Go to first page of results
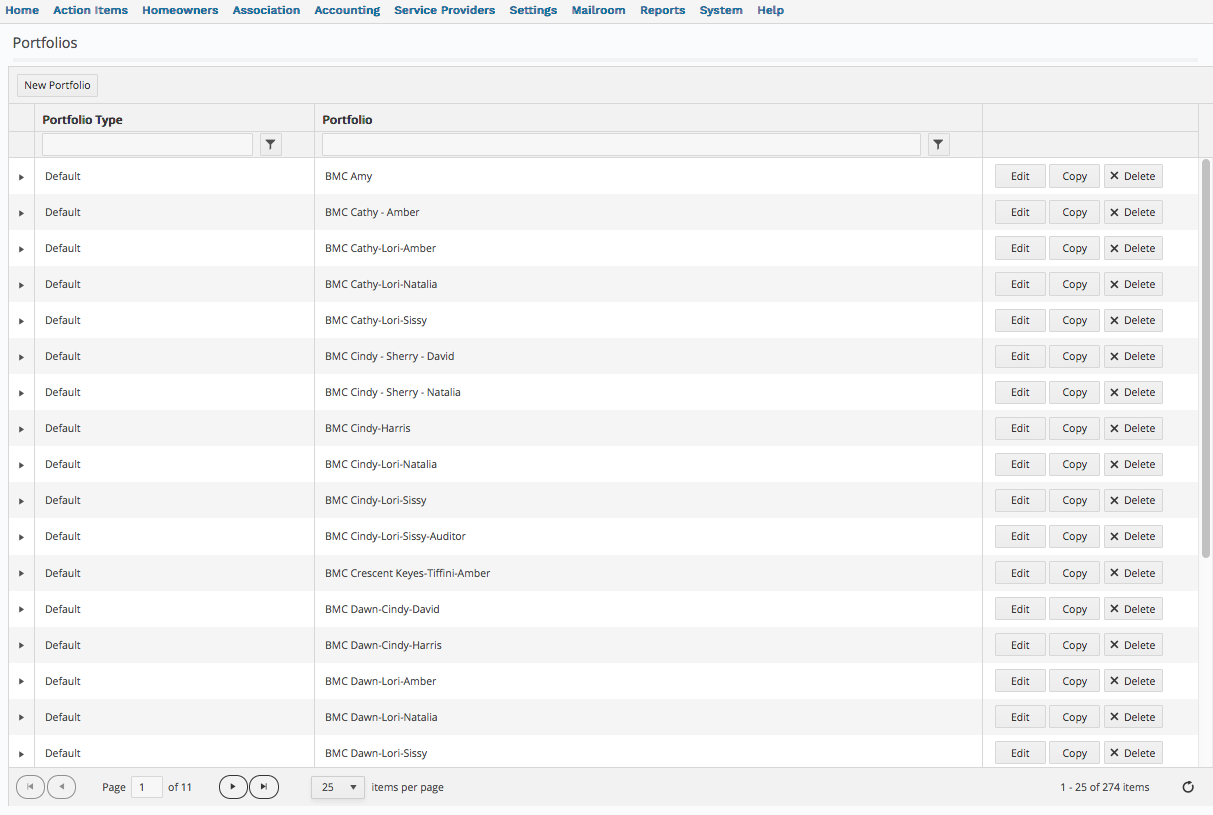Viewport: 1213px width, 815px height. 31,787
